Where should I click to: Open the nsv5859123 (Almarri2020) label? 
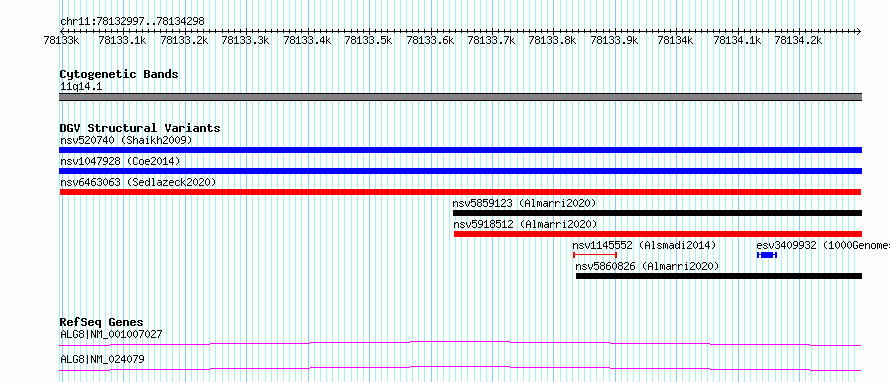pos(524,203)
